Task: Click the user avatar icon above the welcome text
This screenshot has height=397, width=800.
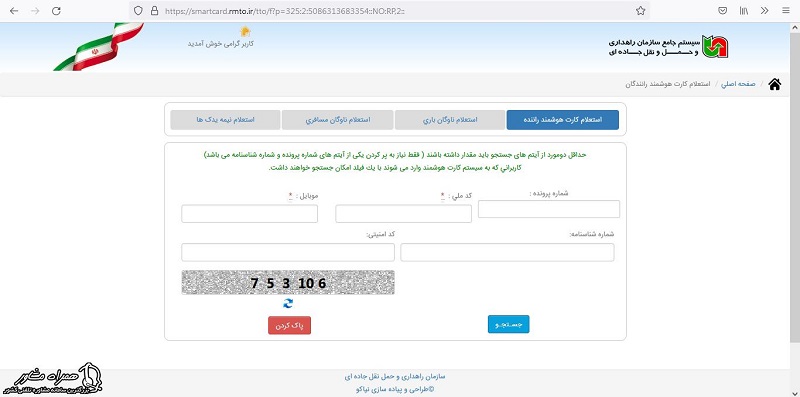Action: (245, 31)
